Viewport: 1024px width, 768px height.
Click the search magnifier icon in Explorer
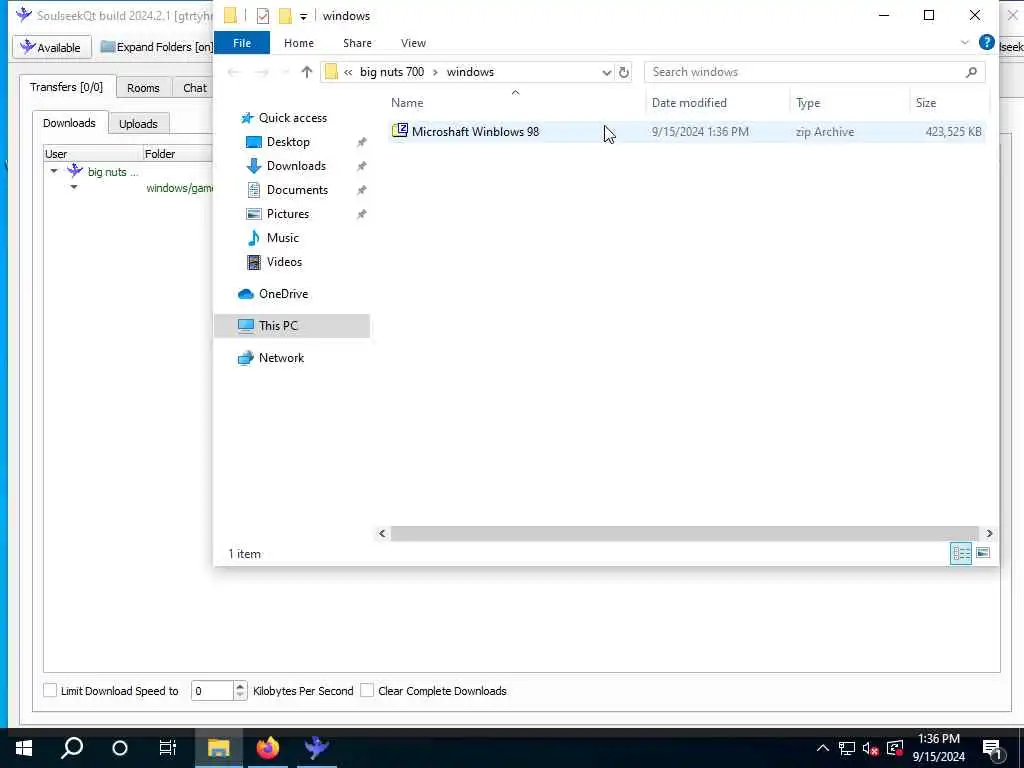tap(971, 72)
